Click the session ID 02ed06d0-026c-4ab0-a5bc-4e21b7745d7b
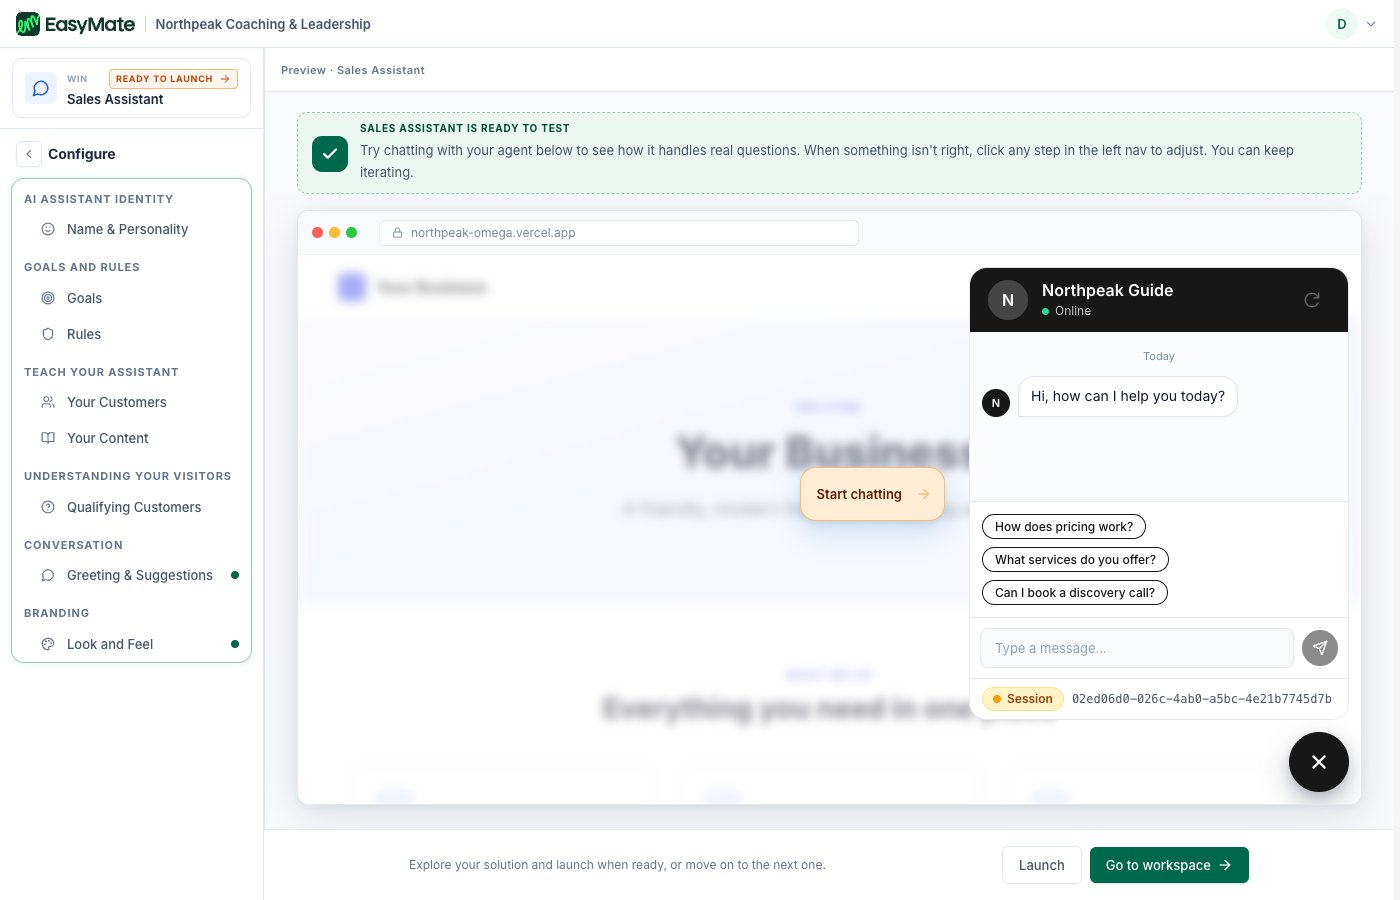This screenshot has height=900, width=1400. click(1202, 699)
